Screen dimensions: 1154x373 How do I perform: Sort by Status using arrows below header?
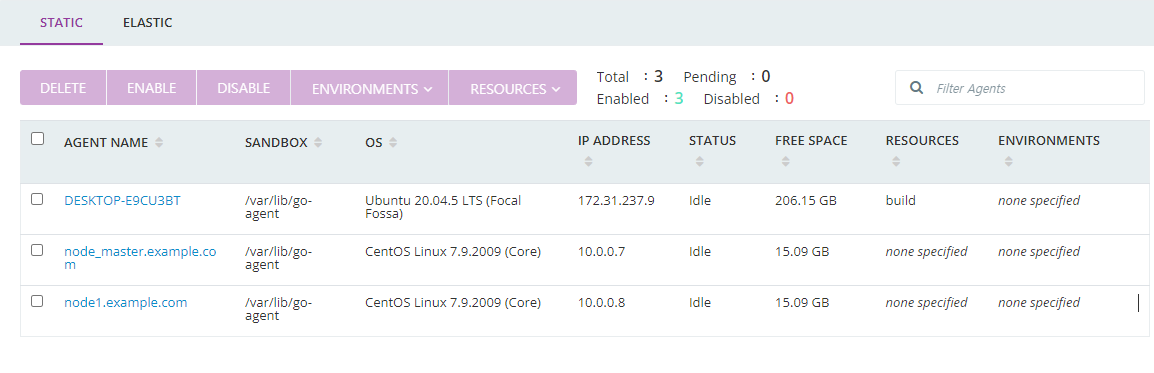click(699, 161)
